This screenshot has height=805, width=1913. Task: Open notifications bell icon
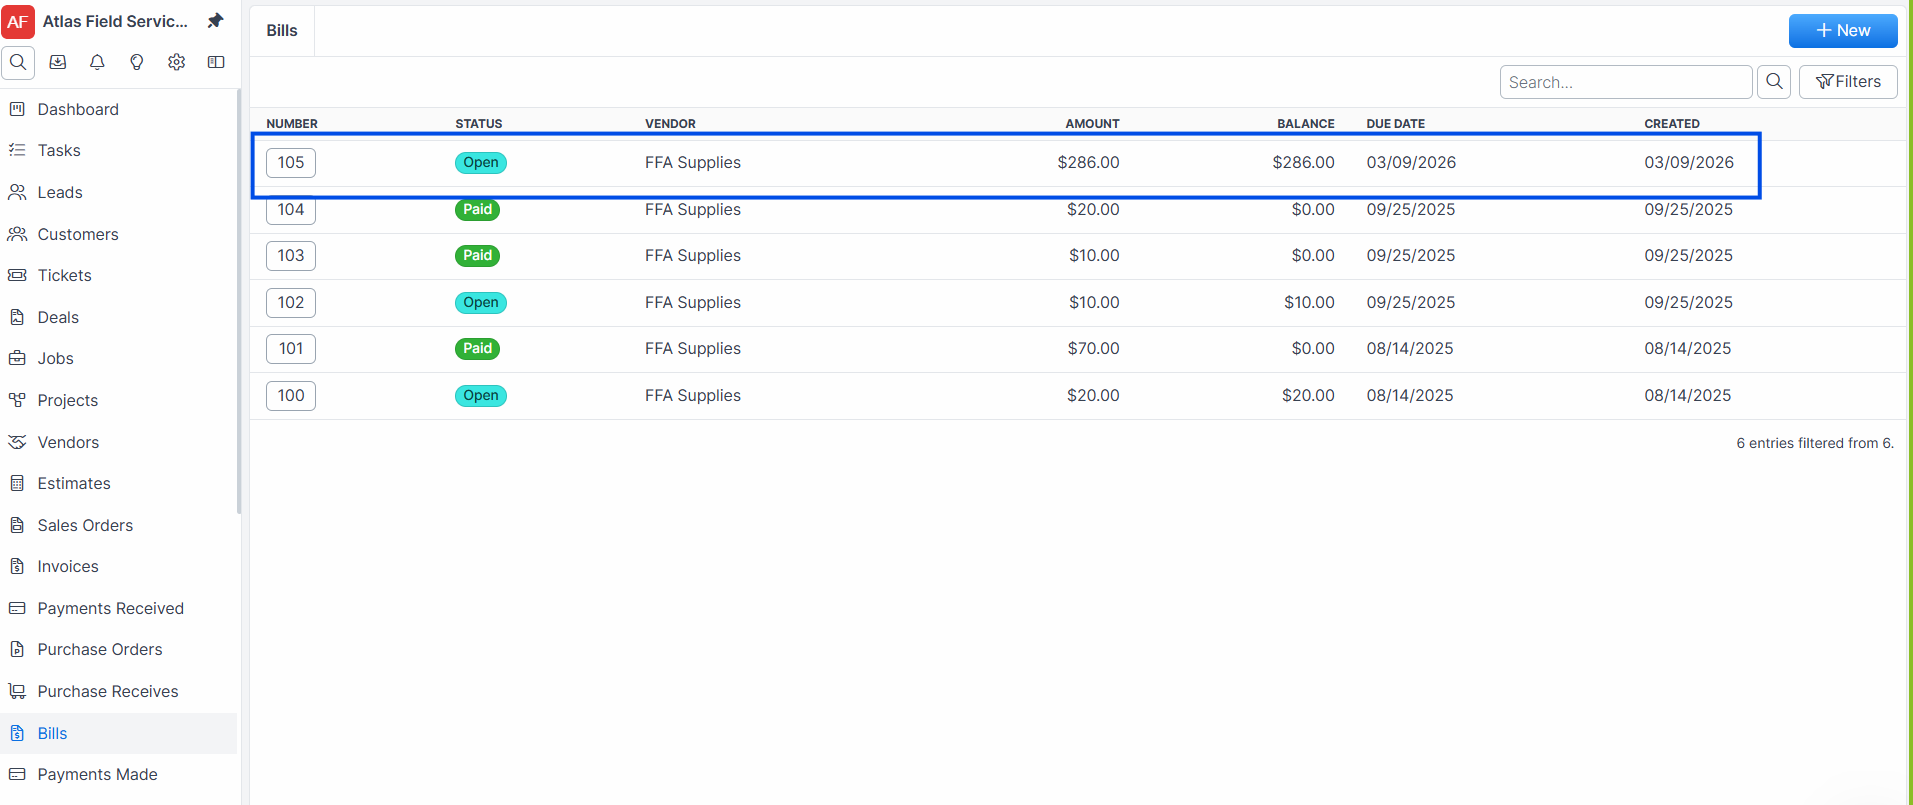click(x=97, y=62)
